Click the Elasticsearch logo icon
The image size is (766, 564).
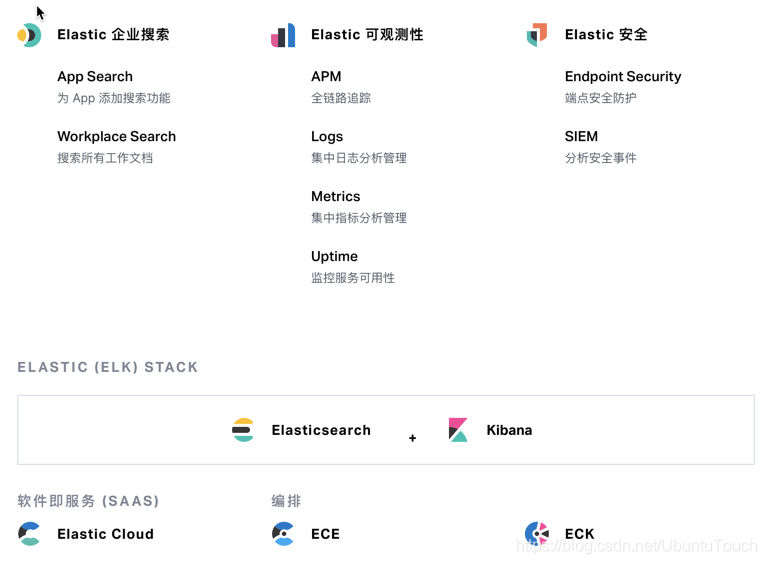(x=243, y=430)
